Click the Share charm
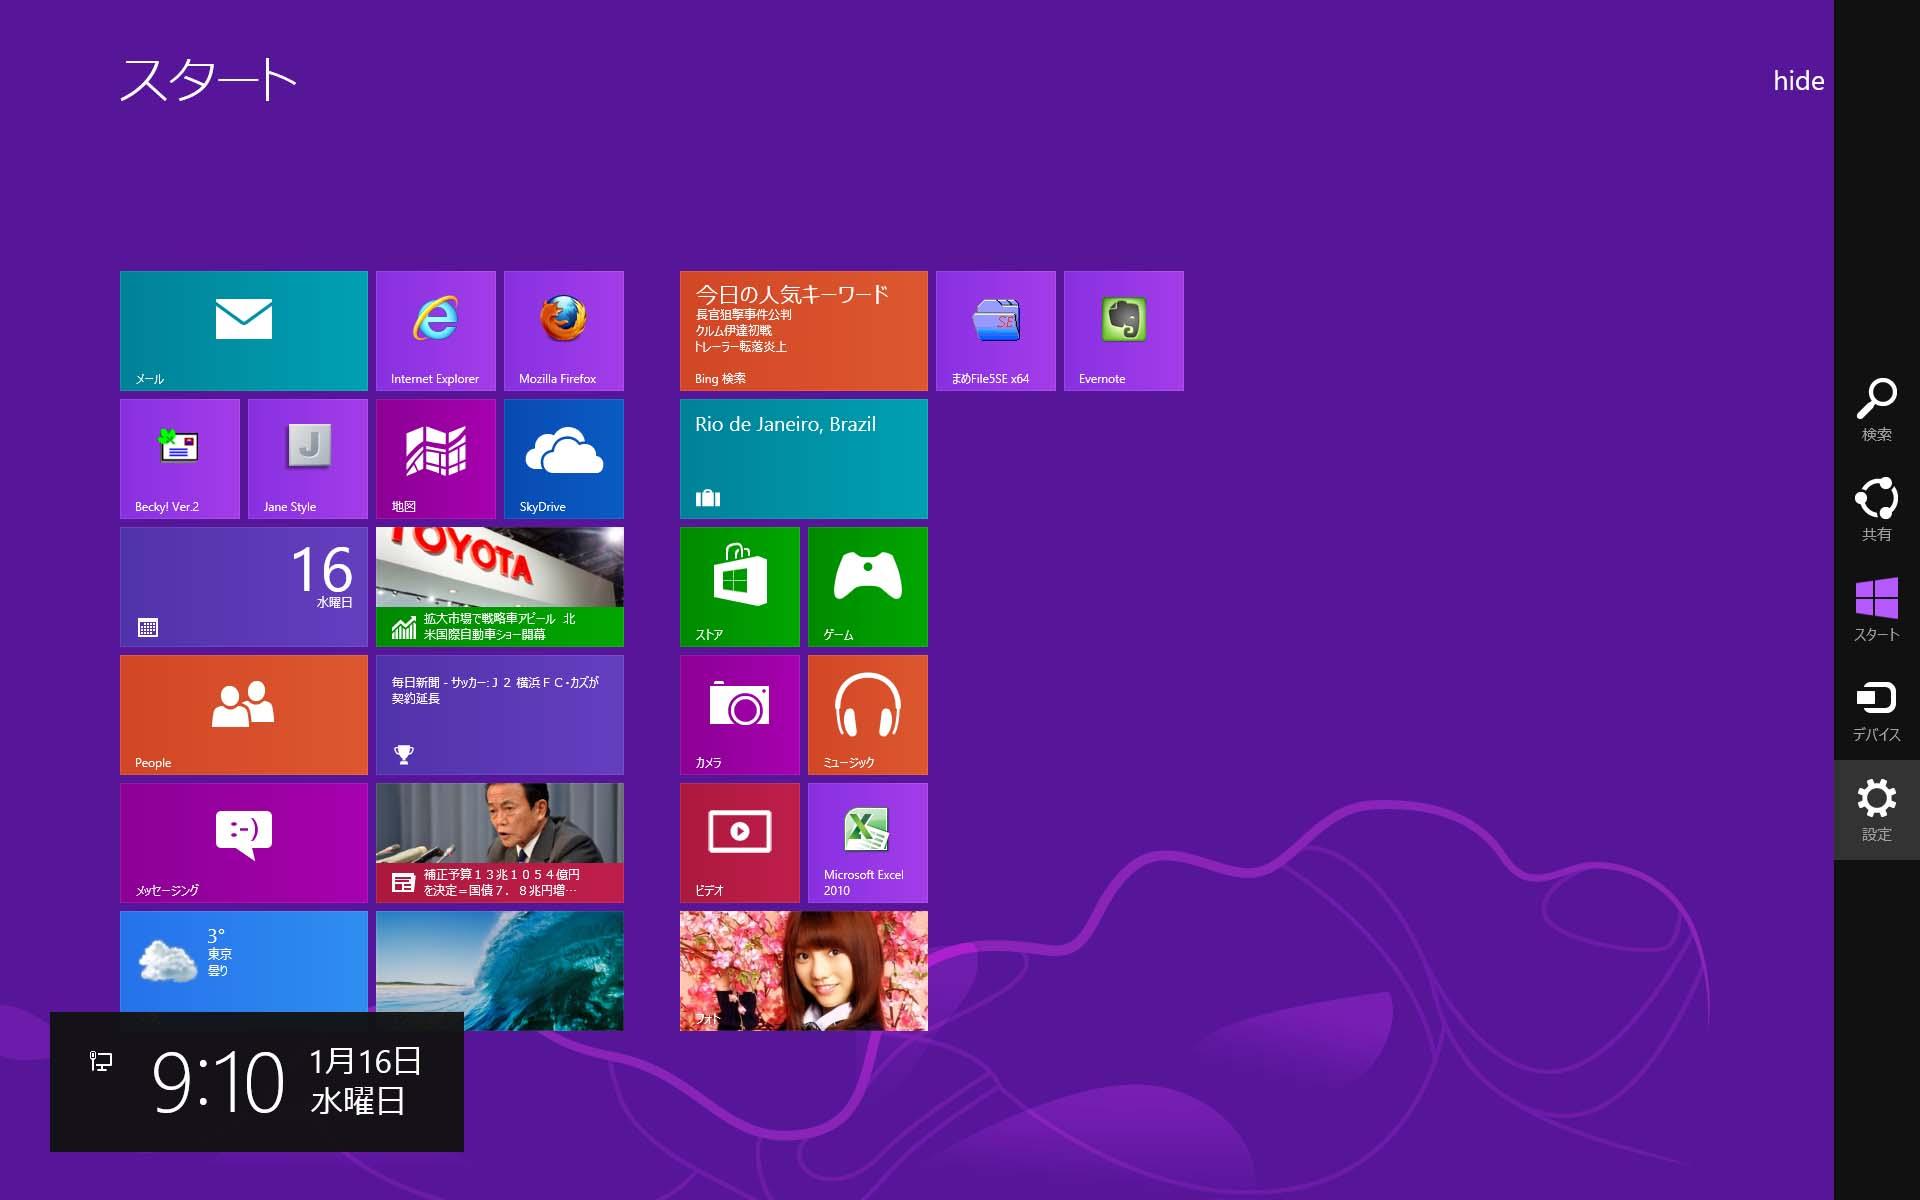The width and height of the screenshot is (1920, 1200). pyautogui.click(x=1876, y=510)
